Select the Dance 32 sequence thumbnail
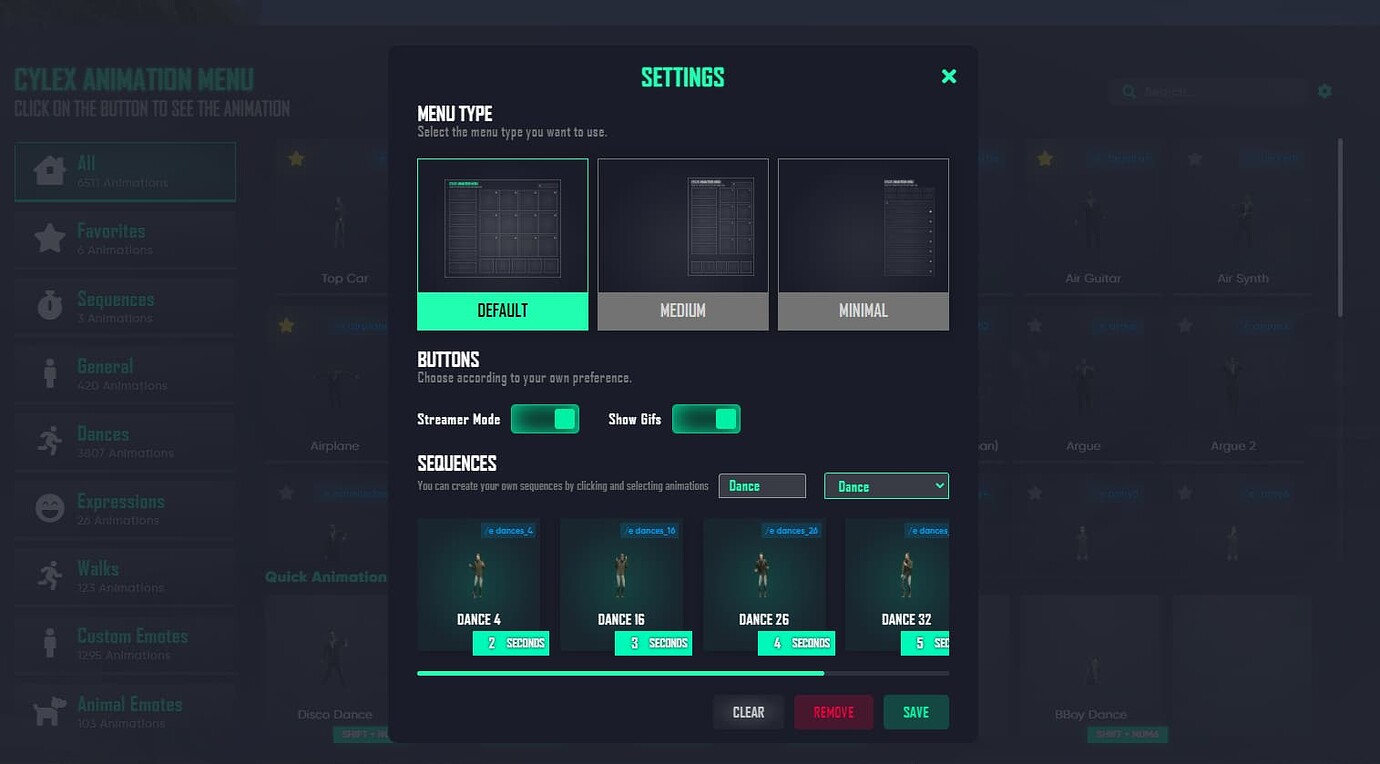This screenshot has width=1380, height=764. pos(897,586)
